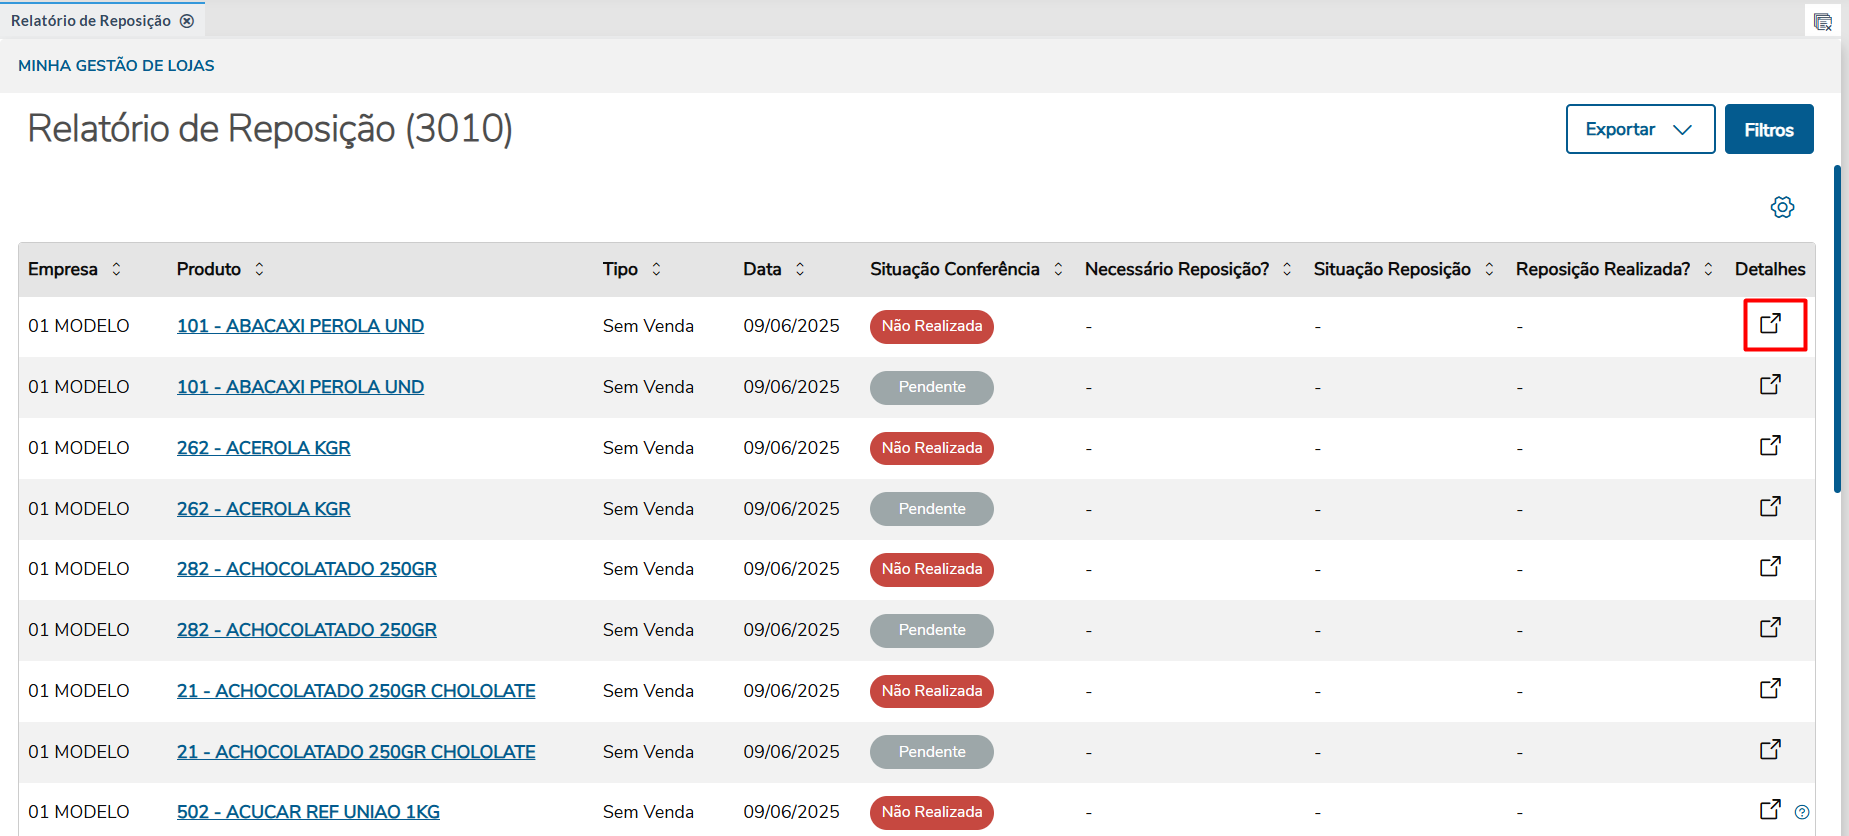This screenshot has height=836, width=1849.
Task: Go to MINHA GESTÃO DE LOJAS breadcrumb
Action: tap(116, 66)
